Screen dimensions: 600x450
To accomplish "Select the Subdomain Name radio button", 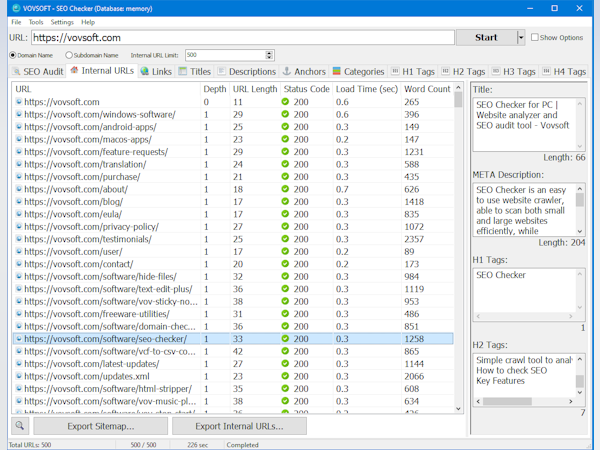I will (69, 55).
